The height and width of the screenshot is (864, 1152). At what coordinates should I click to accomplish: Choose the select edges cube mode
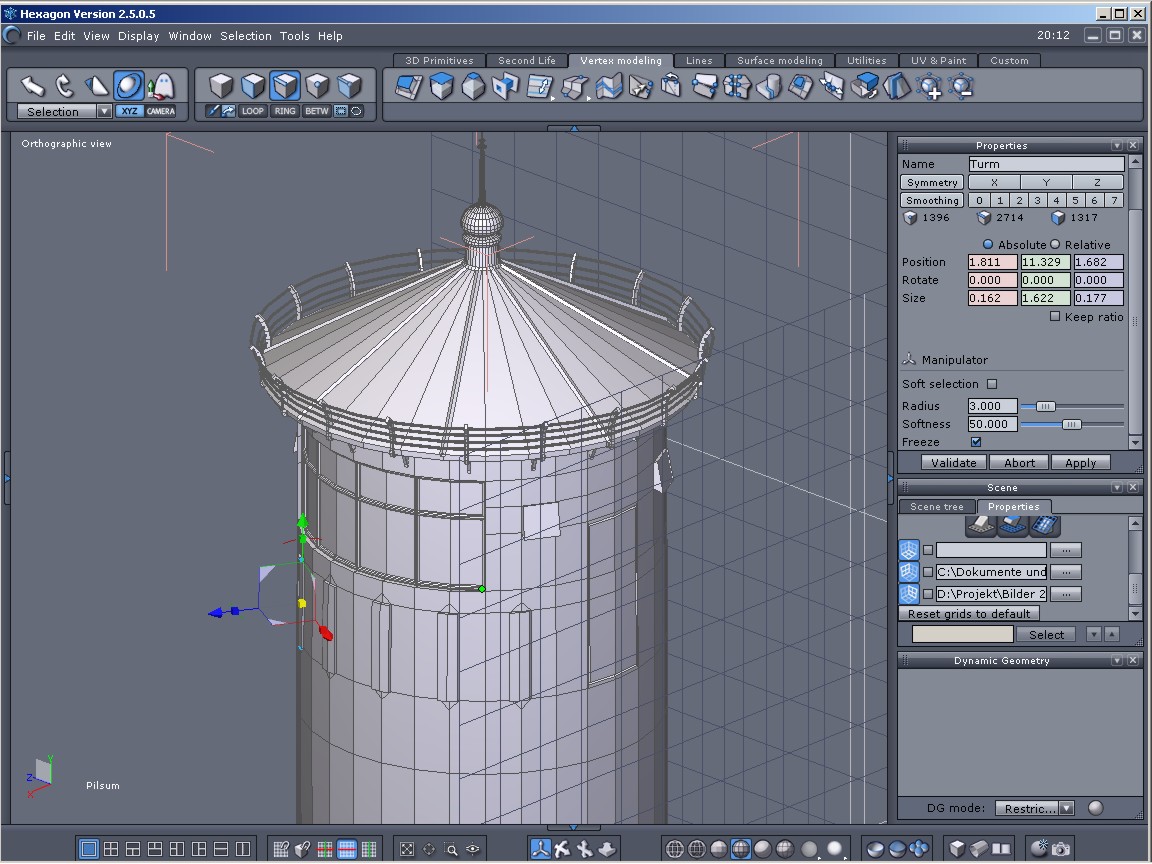point(285,86)
